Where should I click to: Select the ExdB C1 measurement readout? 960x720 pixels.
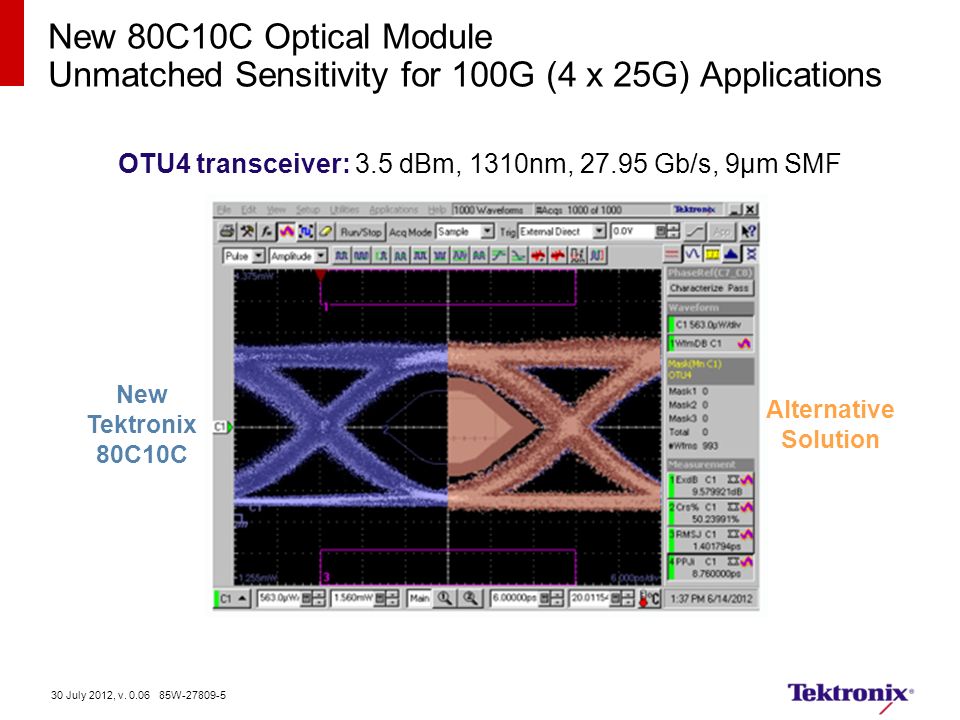pos(710,486)
